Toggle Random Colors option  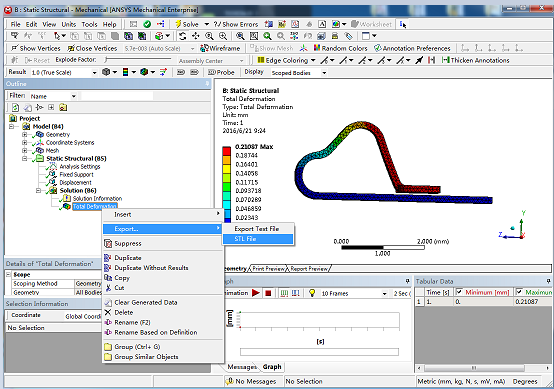click(340, 48)
